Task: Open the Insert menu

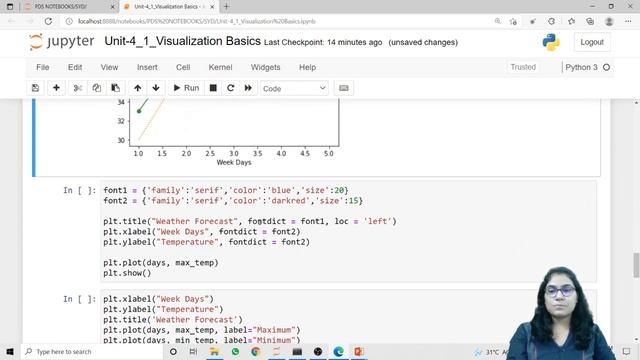Action: 147,67
